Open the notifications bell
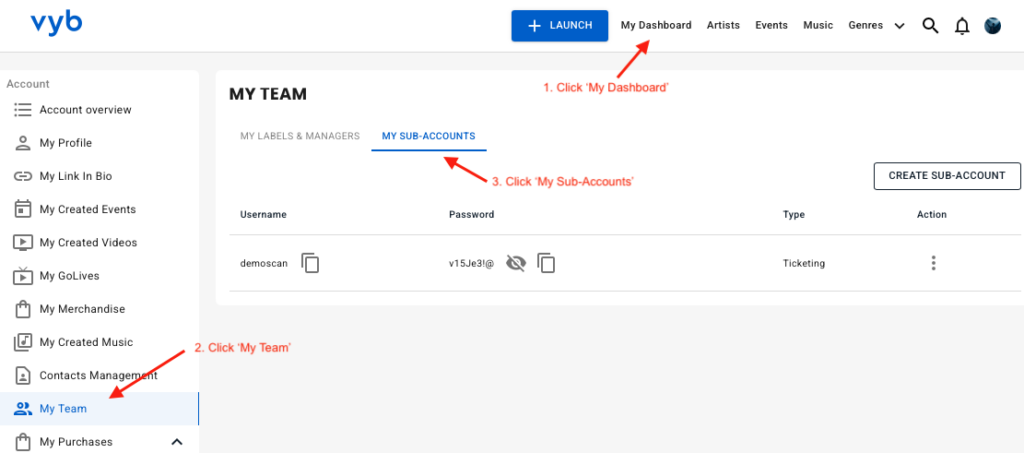Screen dimensions: 1024x453 click(x=962, y=26)
